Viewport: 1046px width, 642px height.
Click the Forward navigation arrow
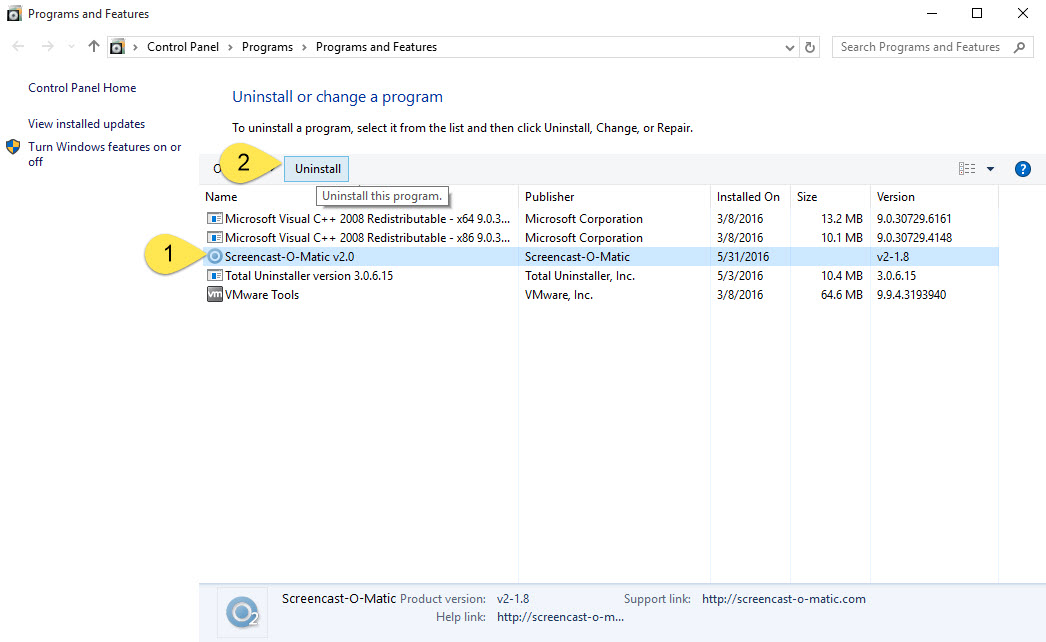click(x=47, y=46)
